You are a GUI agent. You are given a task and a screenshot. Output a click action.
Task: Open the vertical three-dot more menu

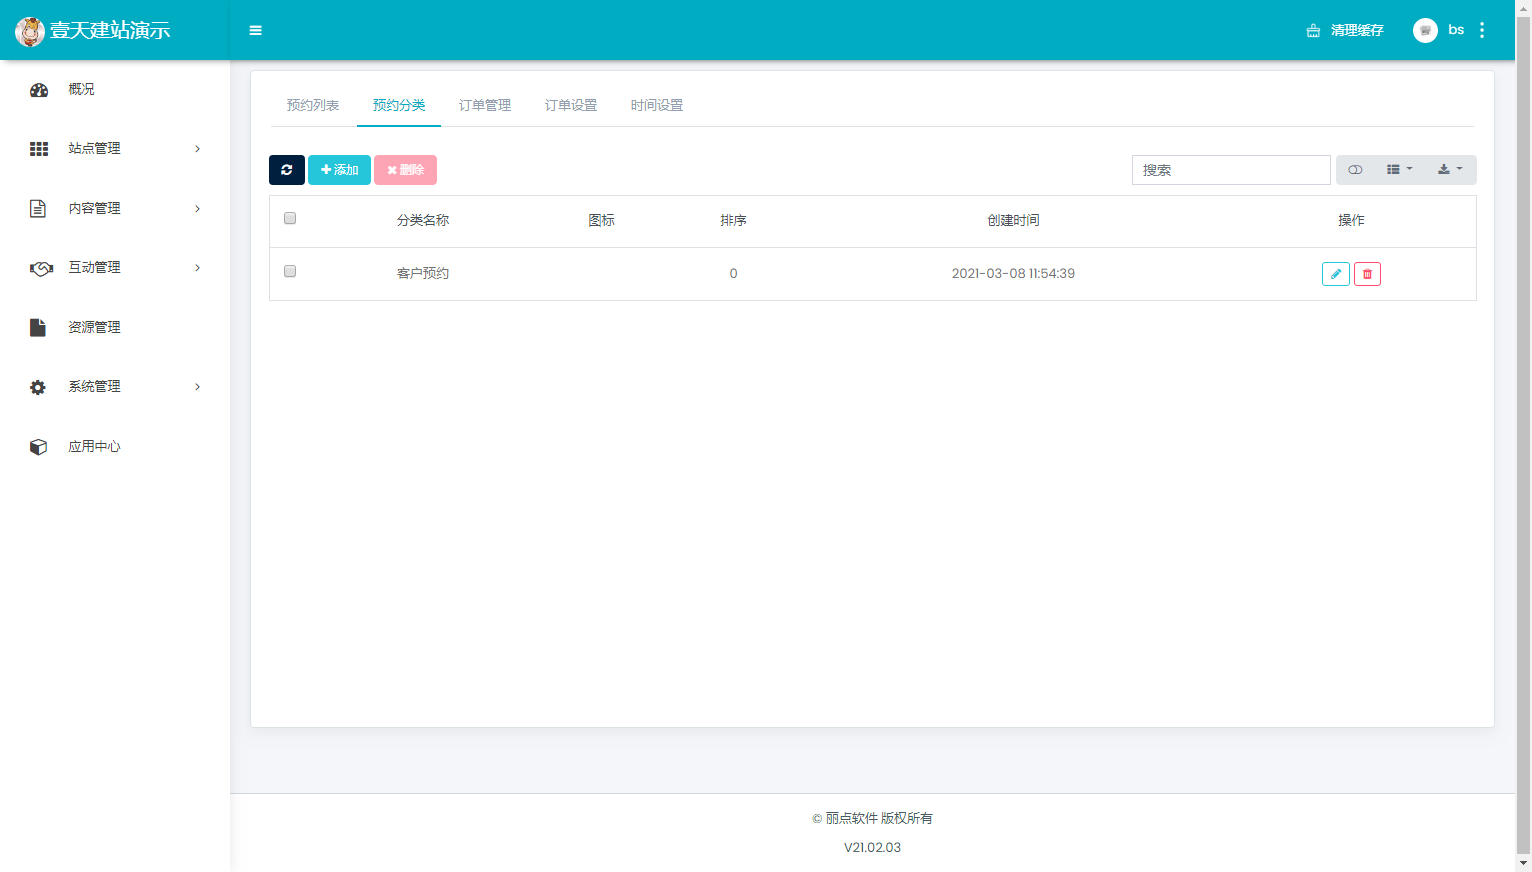1482,30
